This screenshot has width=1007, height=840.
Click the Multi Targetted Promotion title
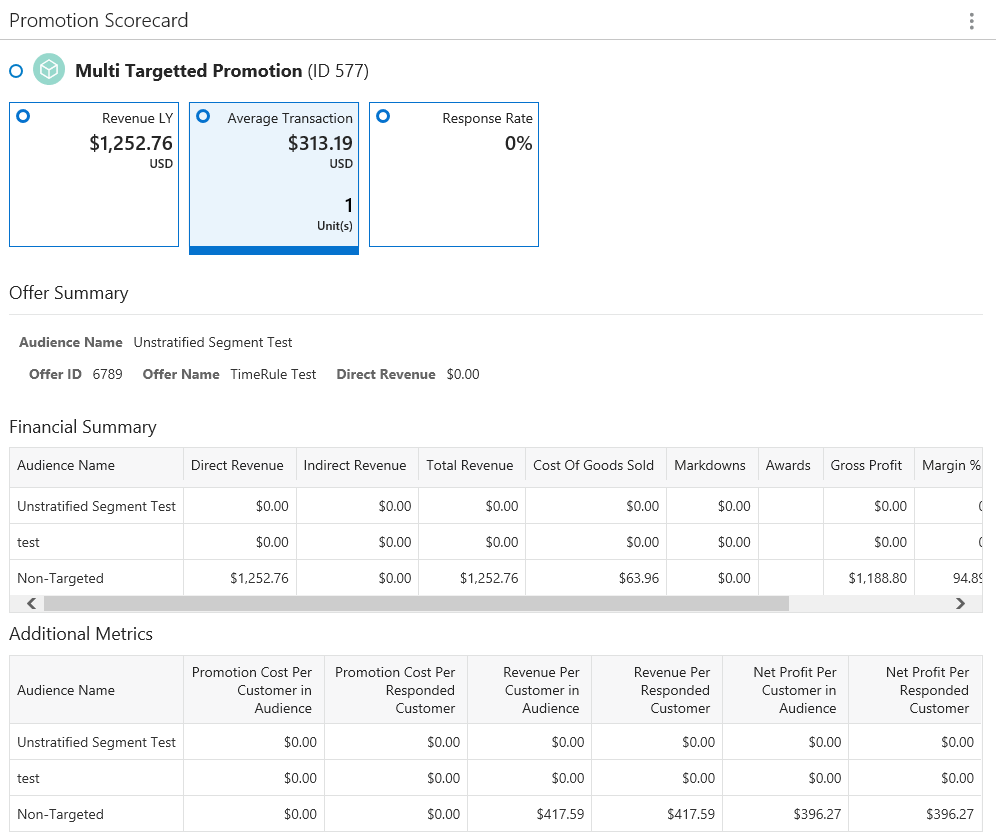[x=189, y=71]
